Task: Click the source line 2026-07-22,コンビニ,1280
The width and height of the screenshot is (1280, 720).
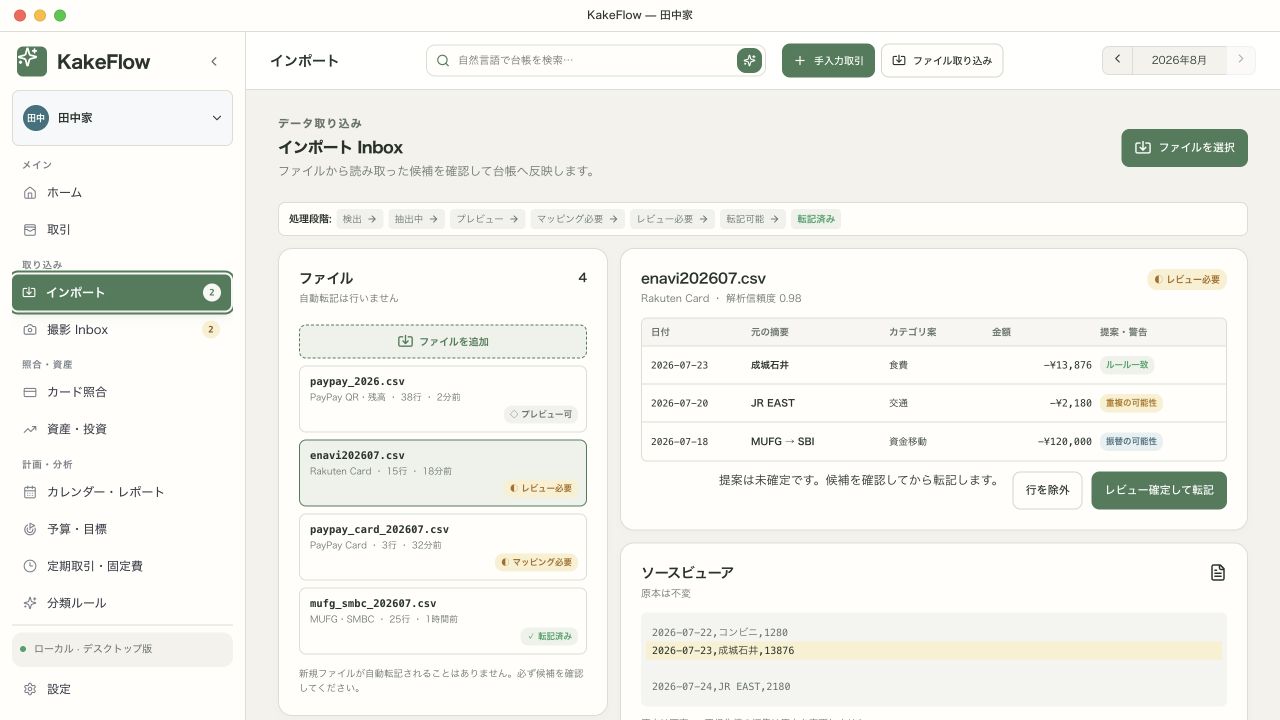Action: (934, 633)
